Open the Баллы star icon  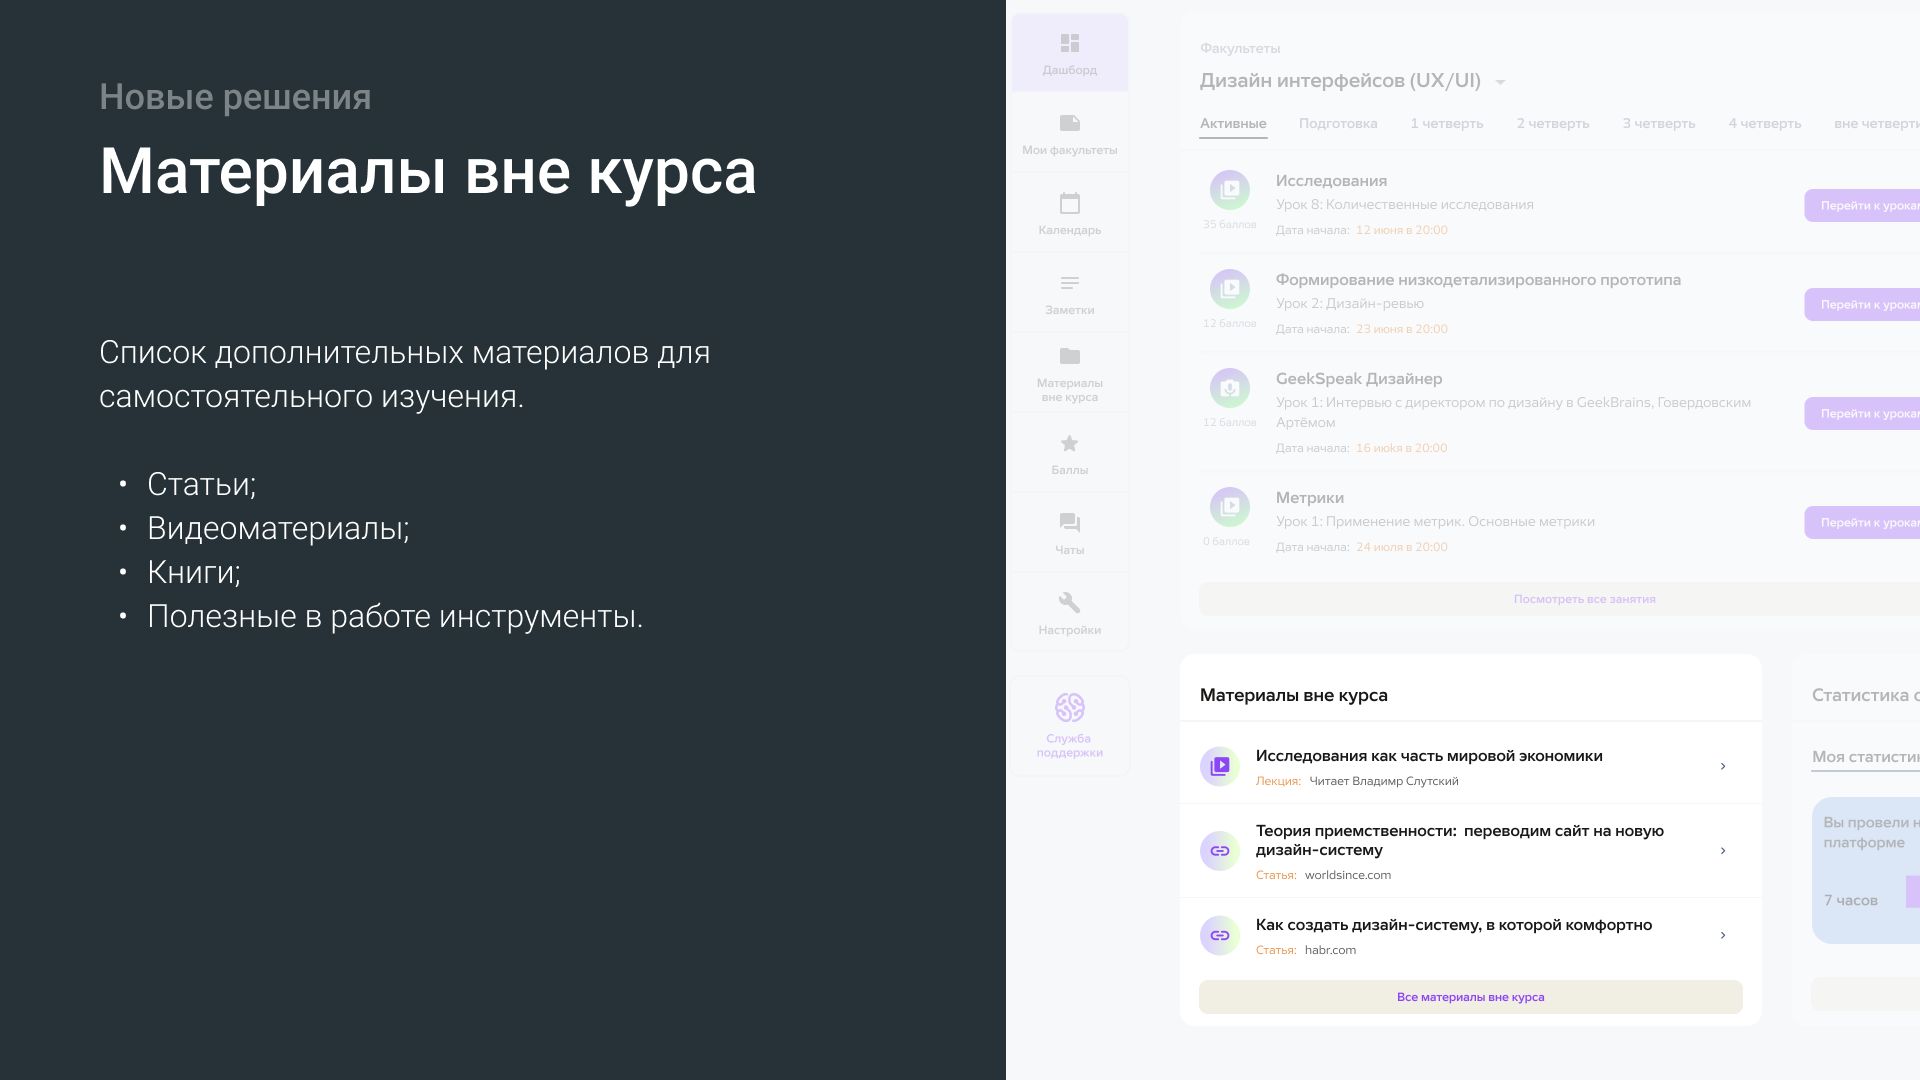(x=1069, y=452)
